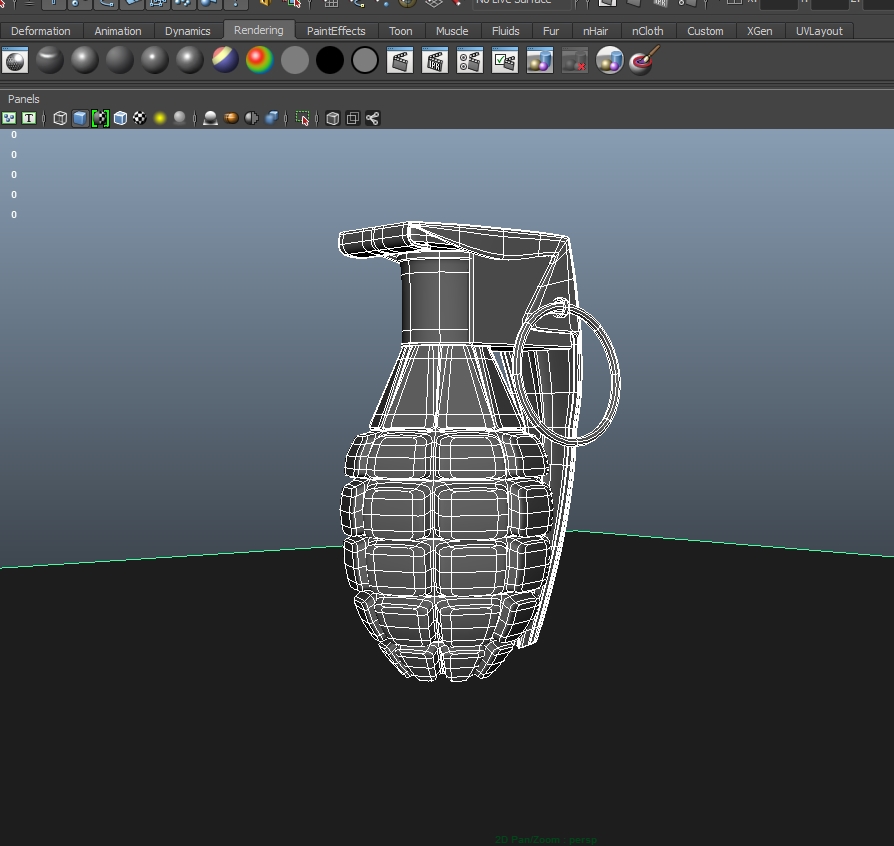This screenshot has height=846, width=894.
Task: Select the nCloth shelf tab
Action: coord(648,31)
